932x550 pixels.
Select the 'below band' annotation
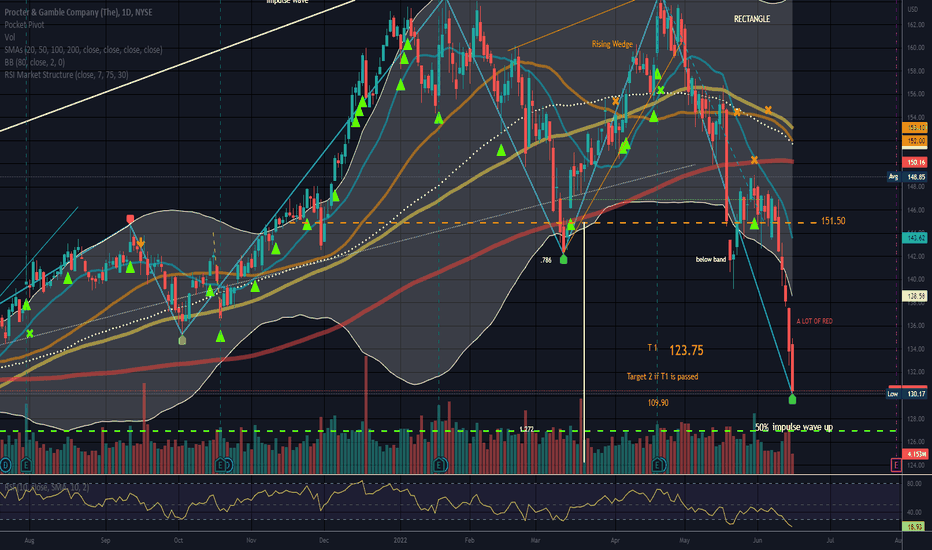pos(711,259)
